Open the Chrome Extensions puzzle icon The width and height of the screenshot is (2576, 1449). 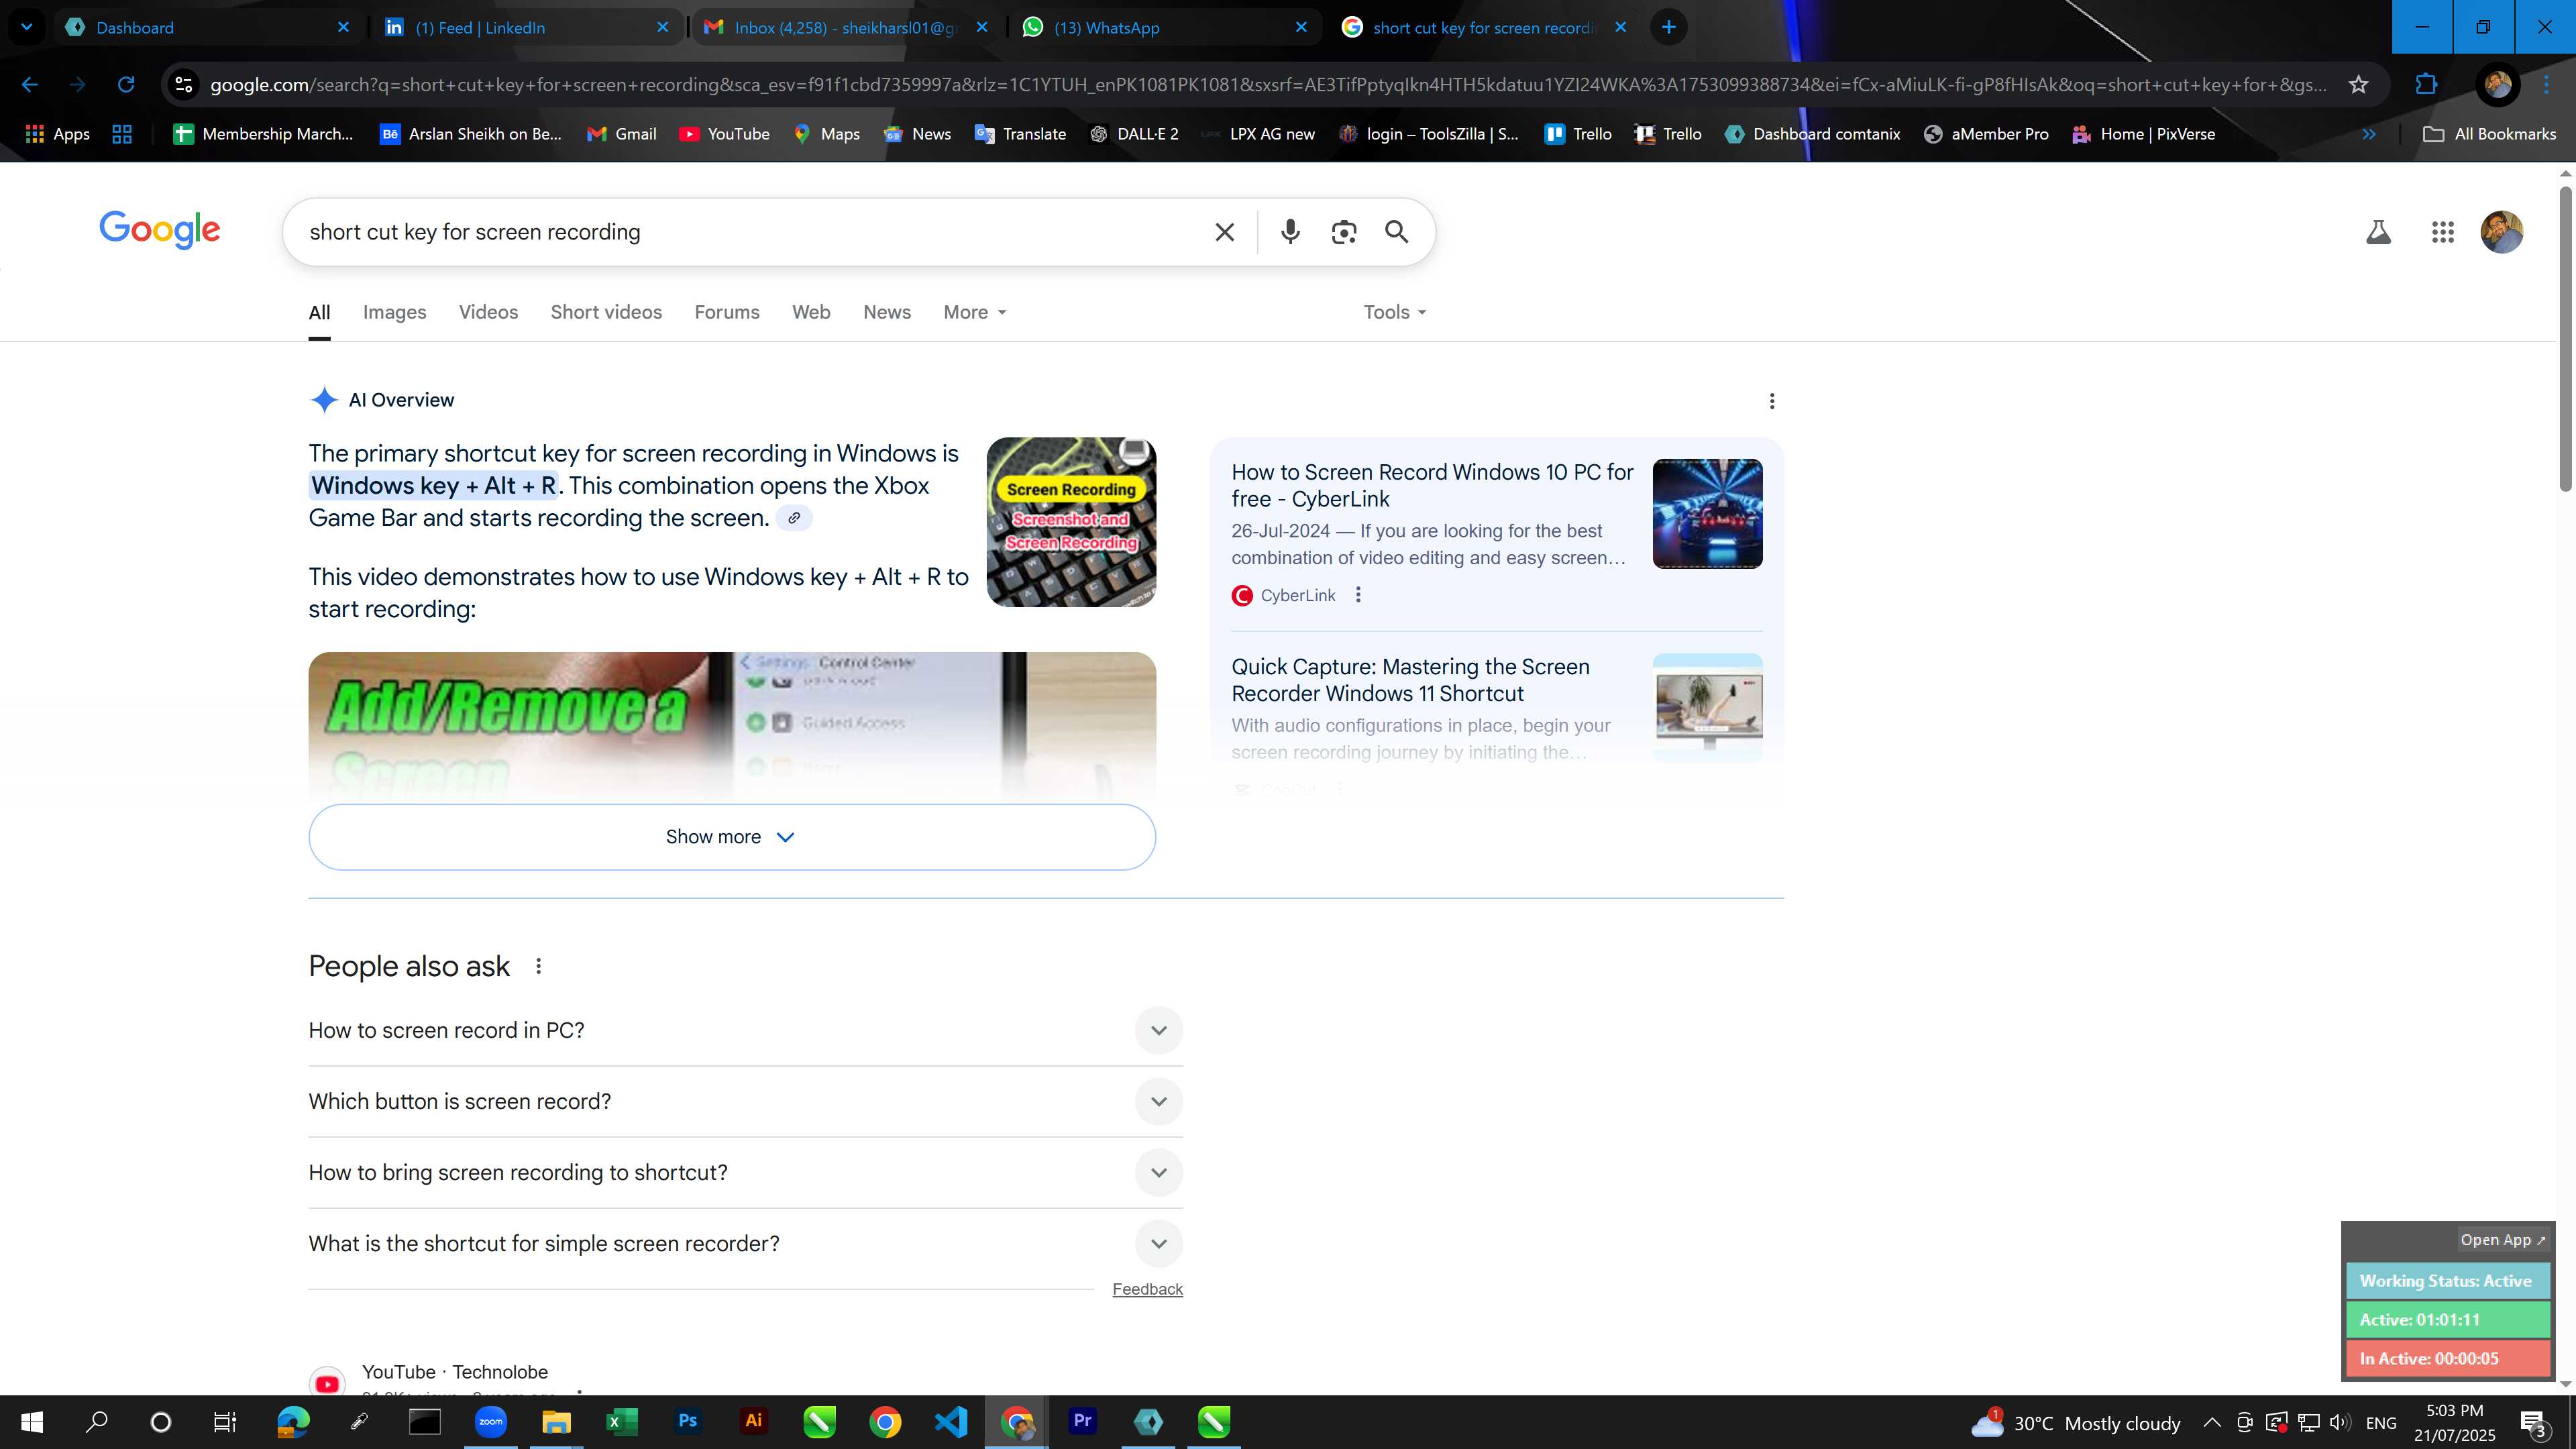(2426, 85)
